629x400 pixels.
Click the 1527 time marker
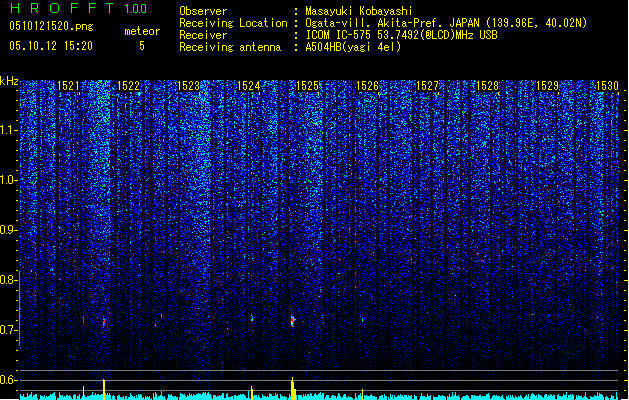pyautogui.click(x=427, y=85)
